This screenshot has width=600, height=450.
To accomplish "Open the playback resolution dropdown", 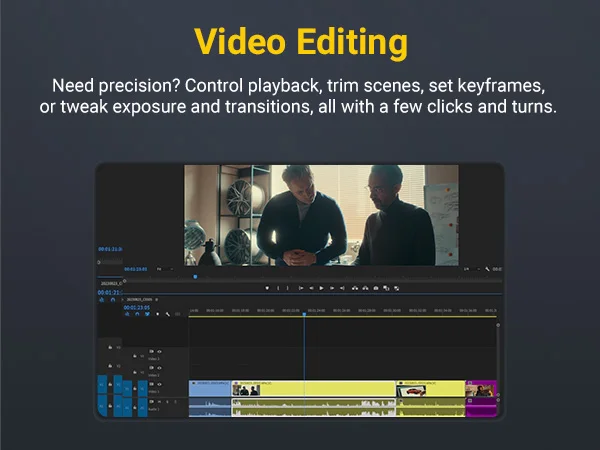I will (x=471, y=269).
